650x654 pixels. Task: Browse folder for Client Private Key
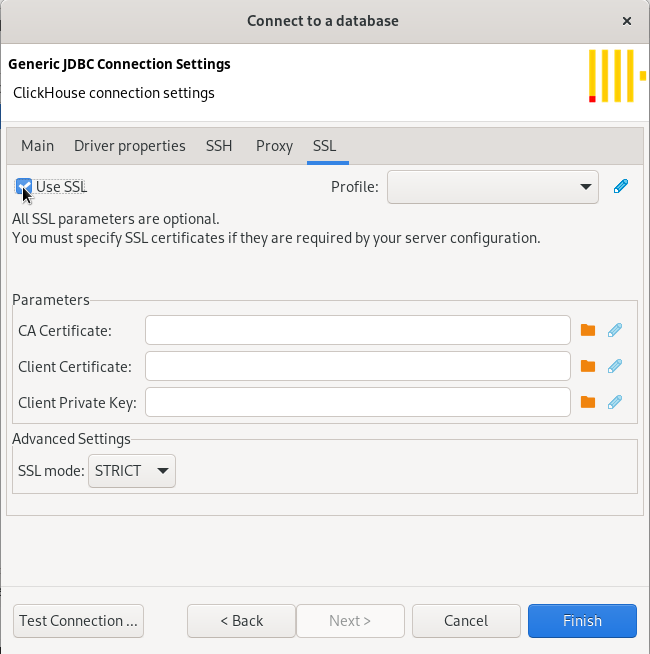pos(588,402)
